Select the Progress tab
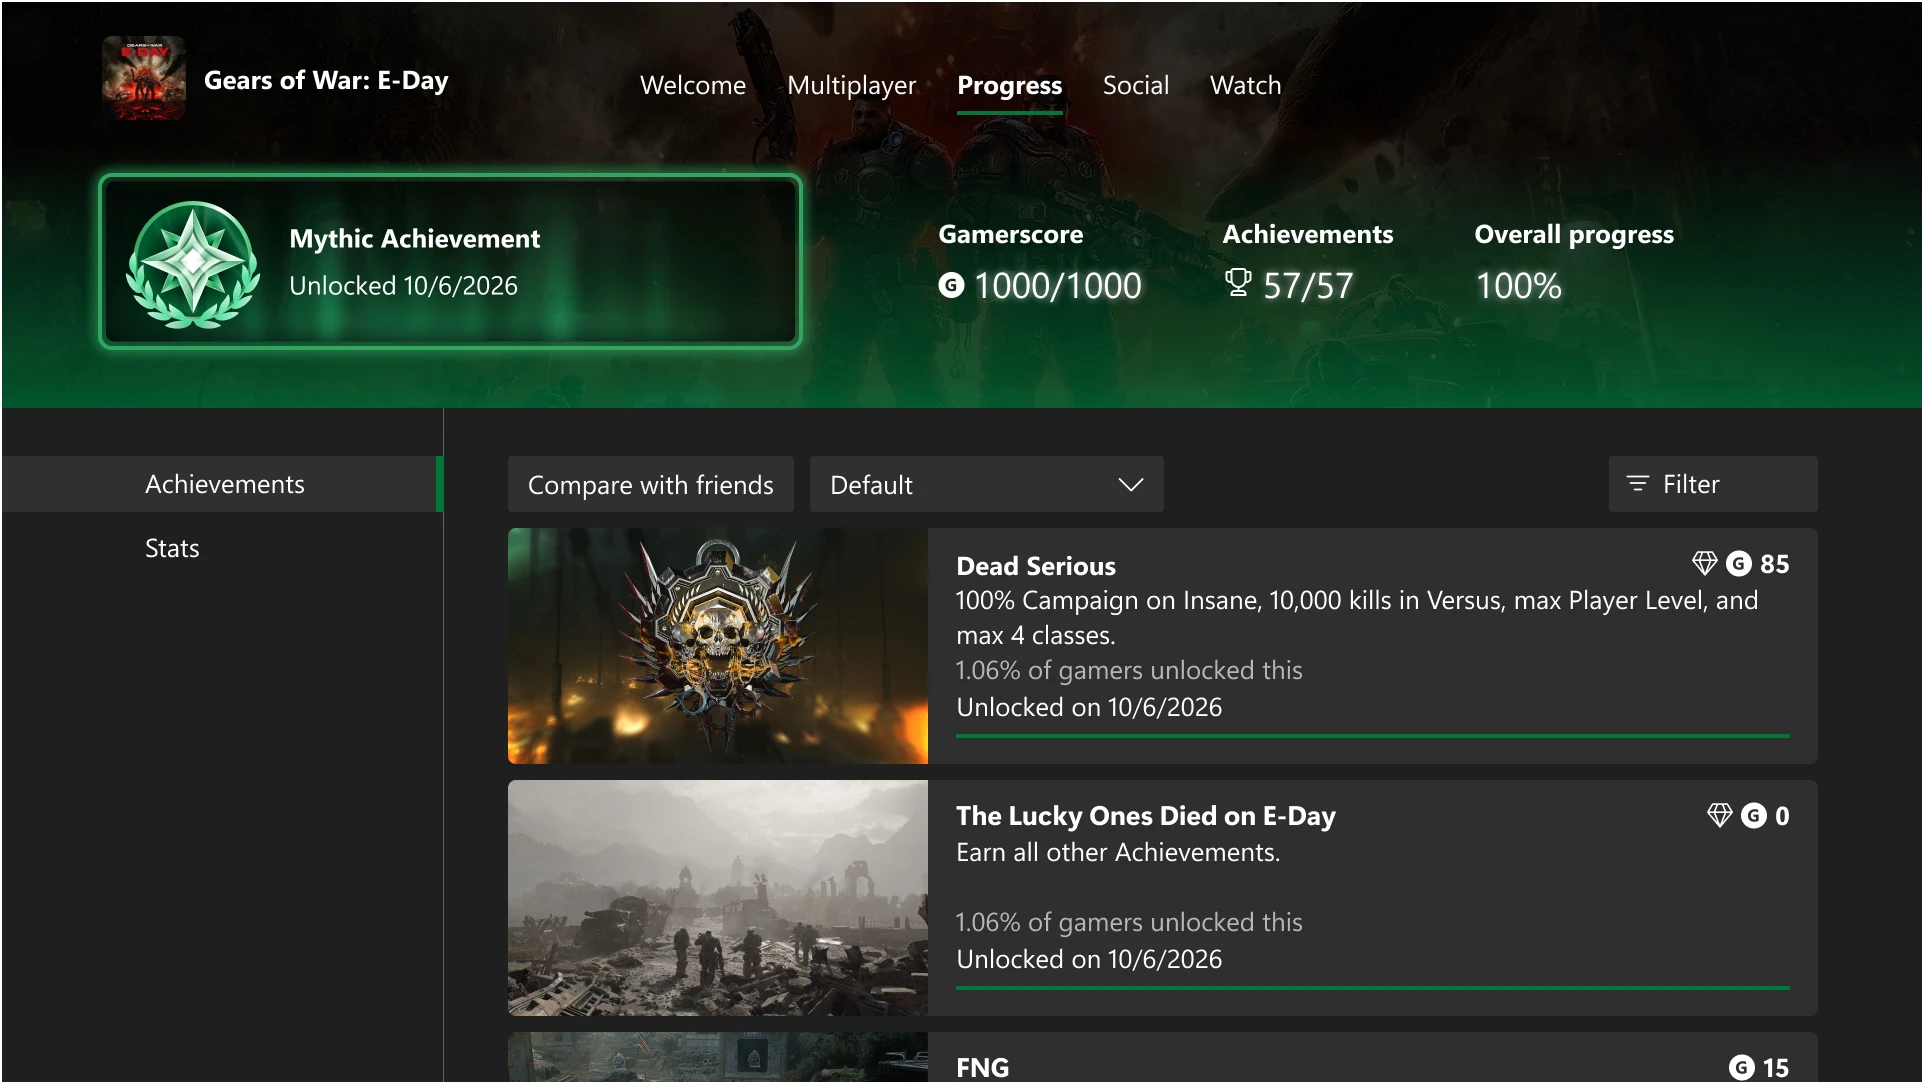Viewport: 1924px width, 1084px height. (1010, 86)
